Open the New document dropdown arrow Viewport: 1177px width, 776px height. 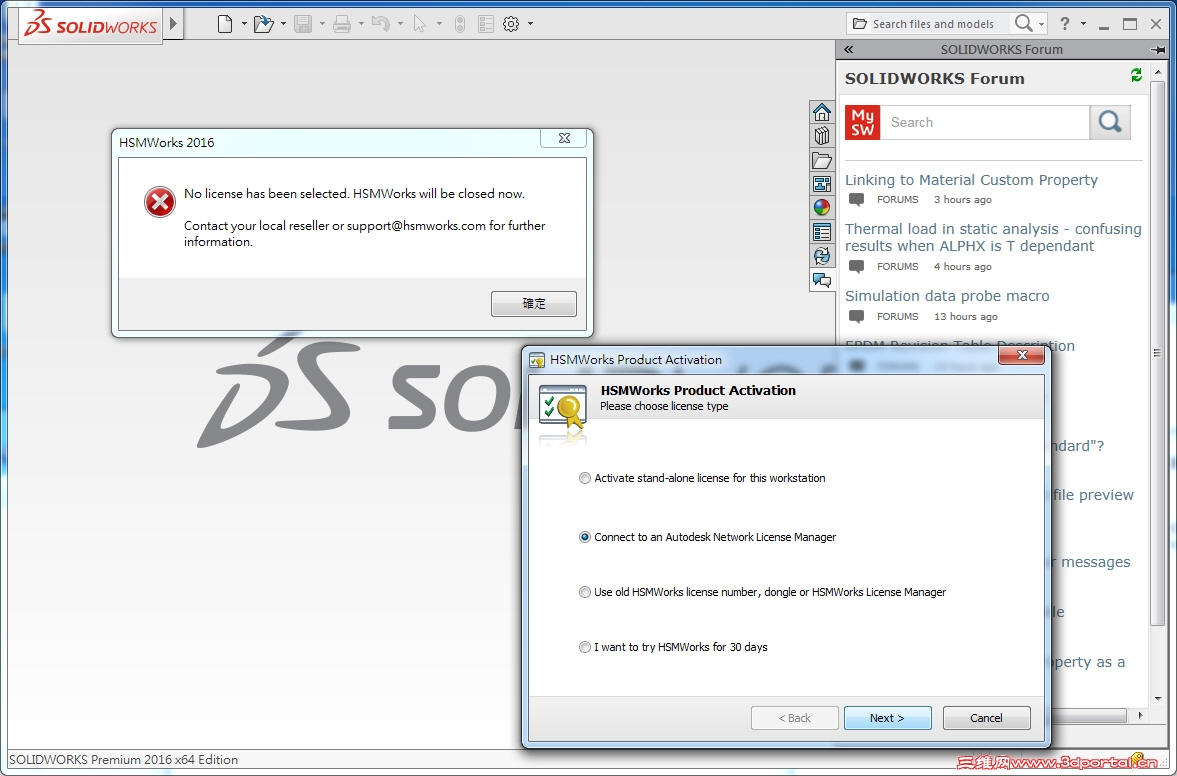pos(244,24)
